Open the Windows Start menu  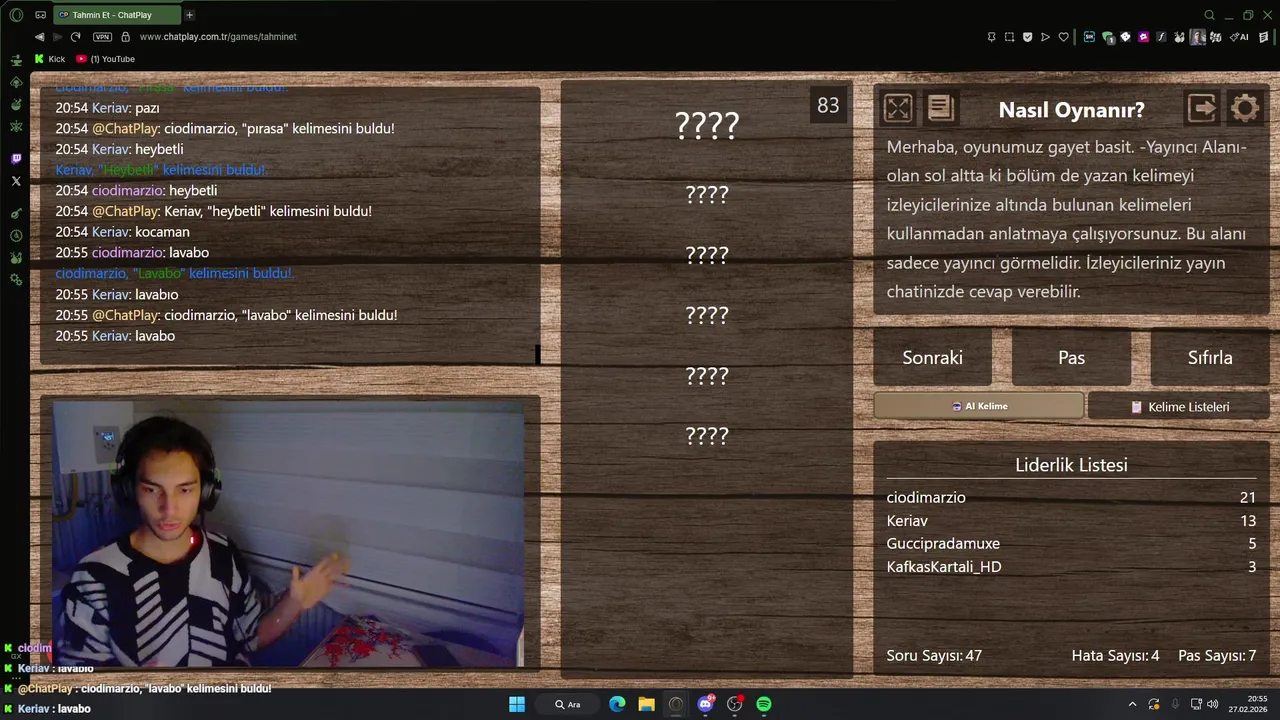coord(517,704)
